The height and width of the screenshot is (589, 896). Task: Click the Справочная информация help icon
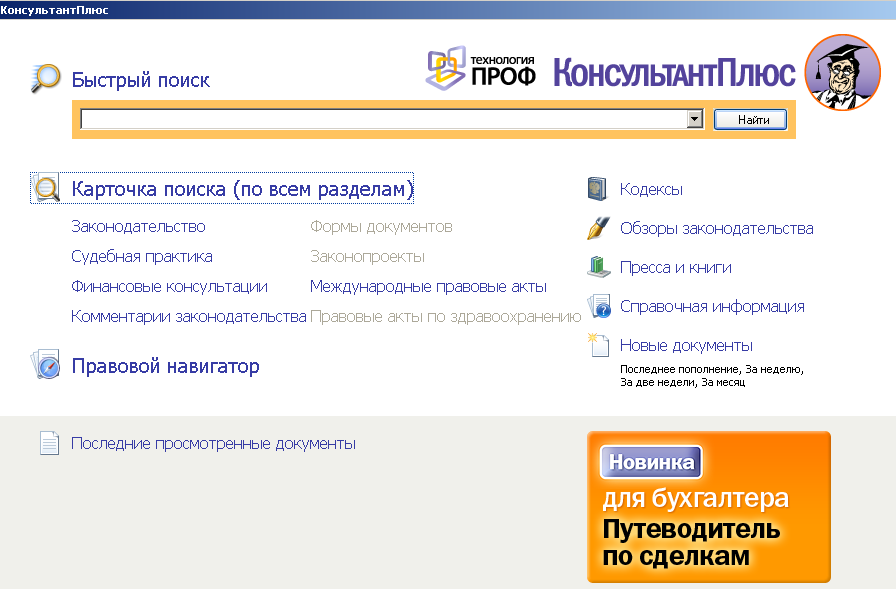599,306
